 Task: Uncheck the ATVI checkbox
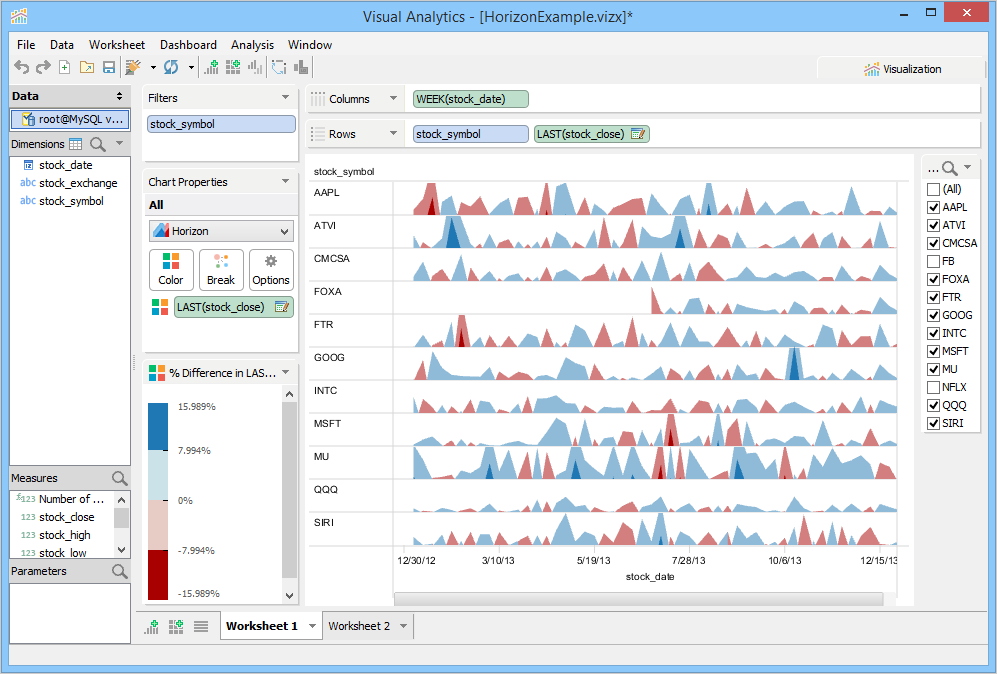tap(933, 225)
